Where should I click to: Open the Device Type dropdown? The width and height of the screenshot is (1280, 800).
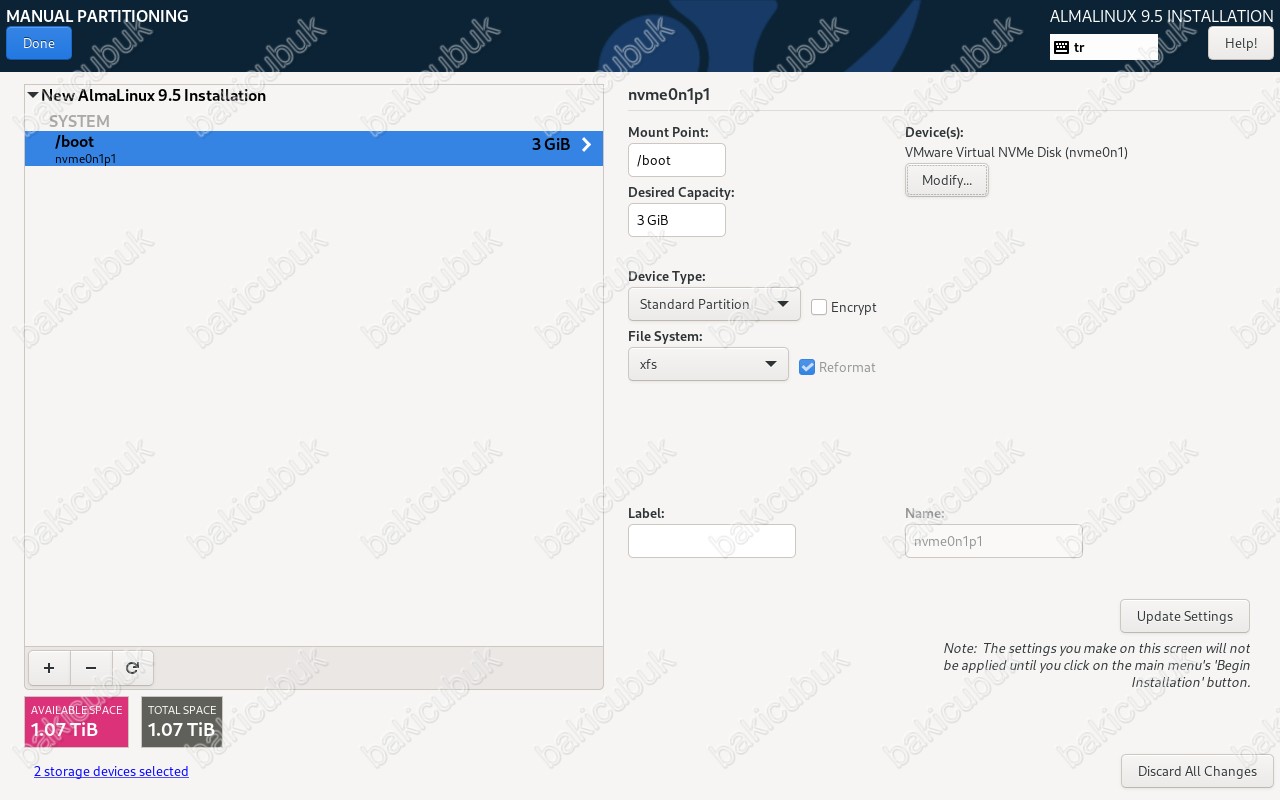click(714, 304)
